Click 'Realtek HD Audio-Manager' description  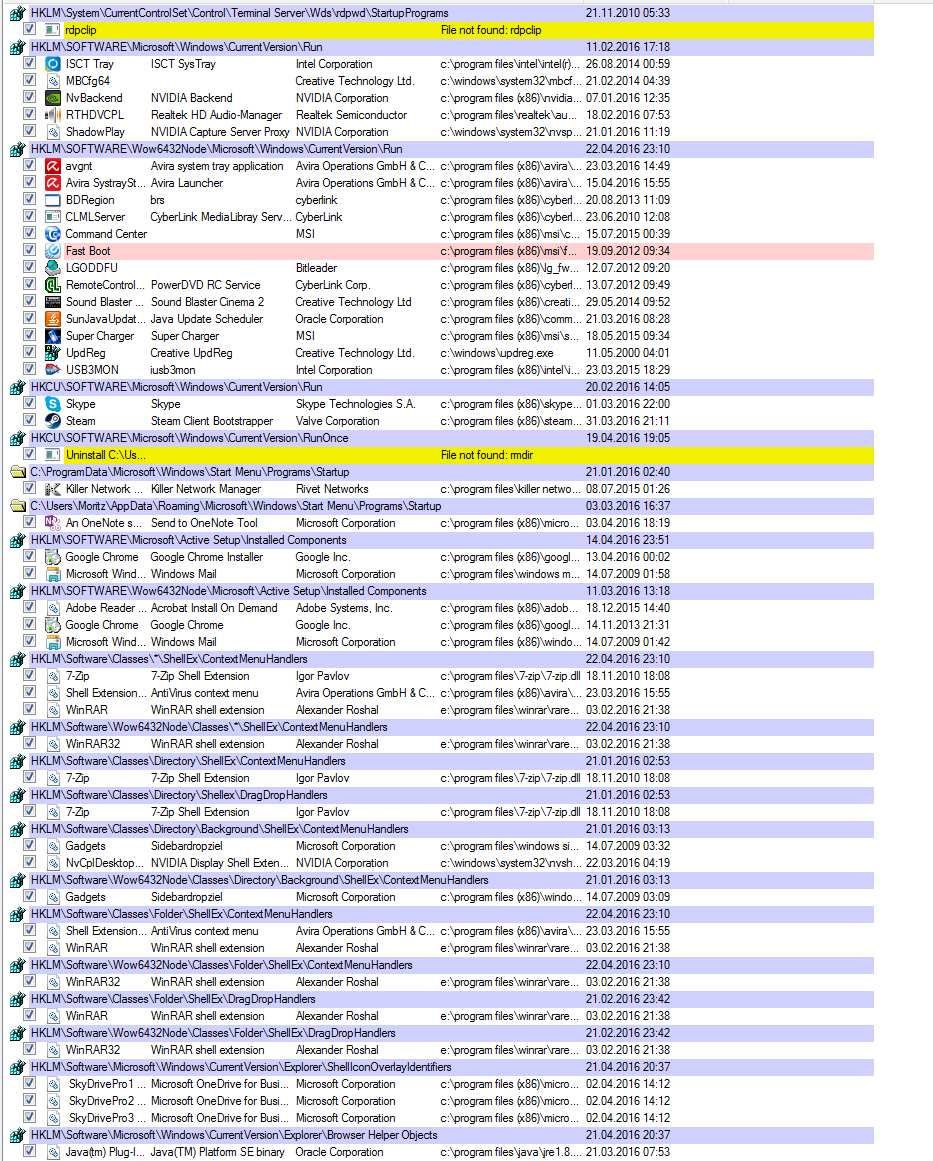click(x=216, y=116)
